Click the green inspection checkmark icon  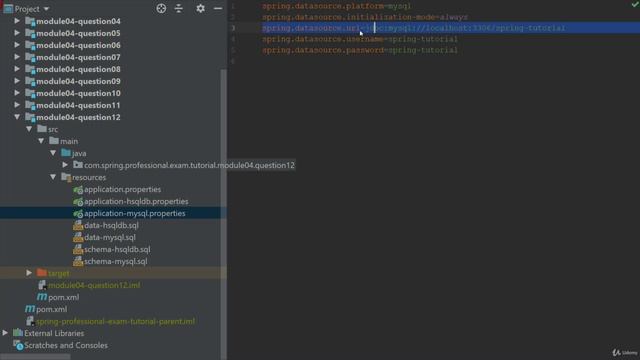(635, 4)
